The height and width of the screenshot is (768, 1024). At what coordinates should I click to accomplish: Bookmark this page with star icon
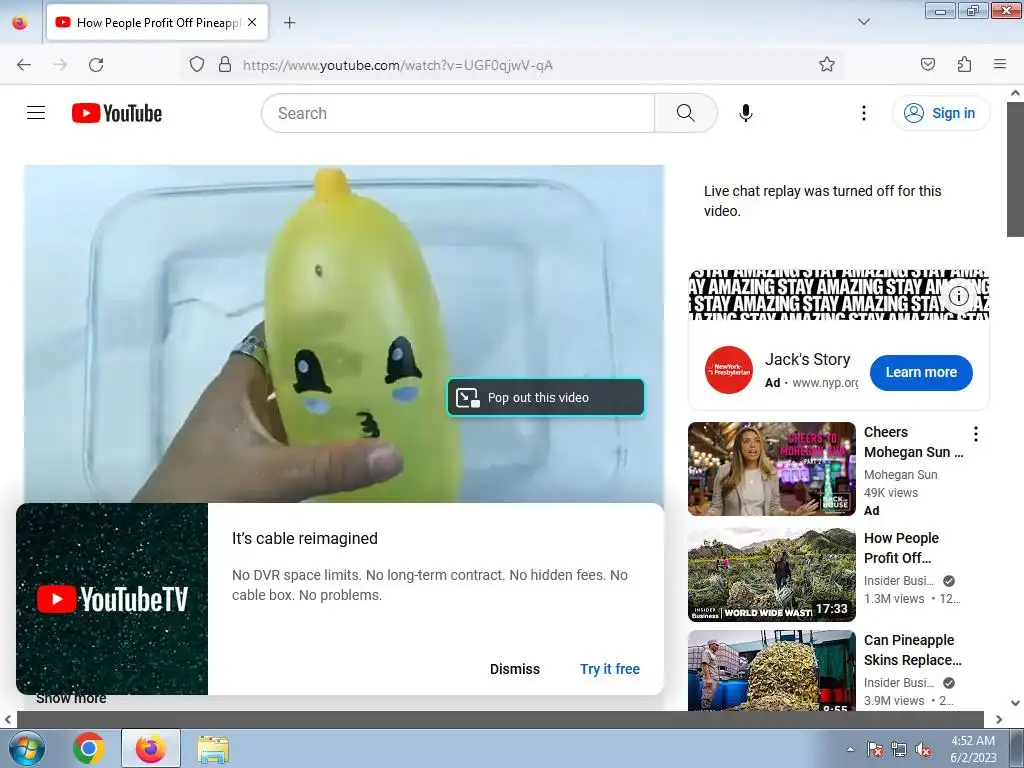[827, 65]
